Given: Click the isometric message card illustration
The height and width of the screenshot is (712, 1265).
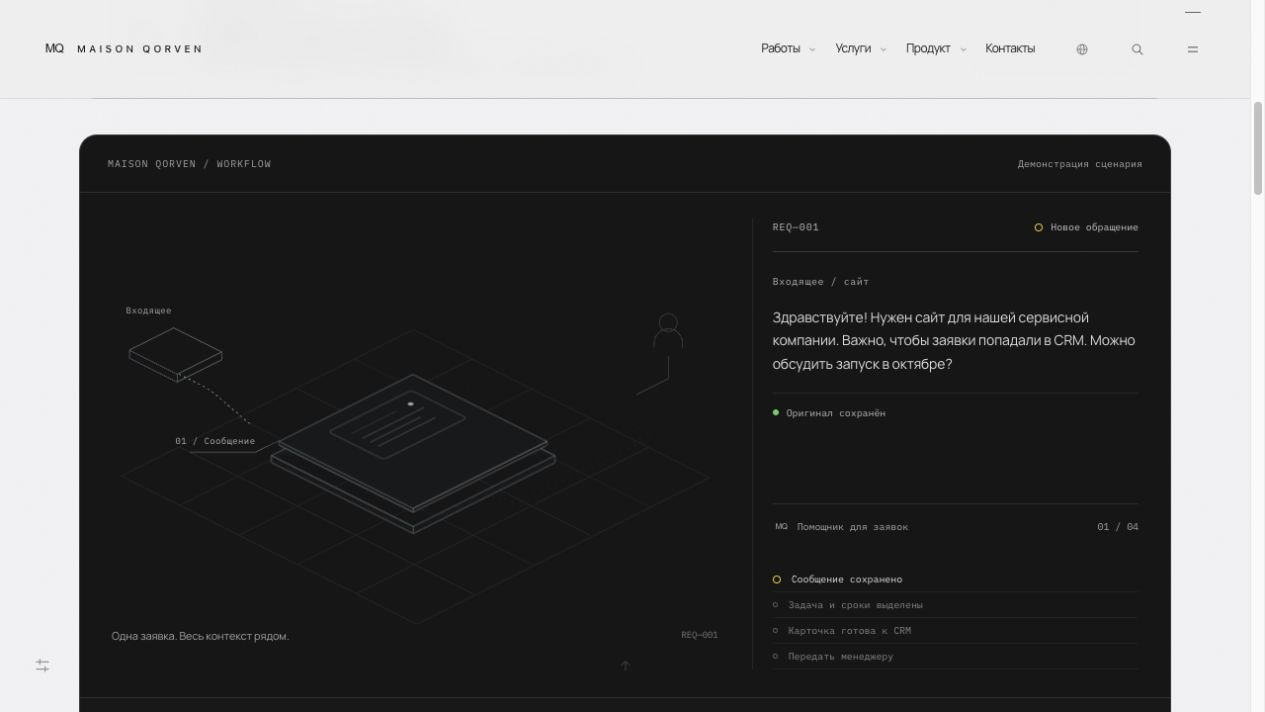Looking at the screenshot, I should [413, 453].
